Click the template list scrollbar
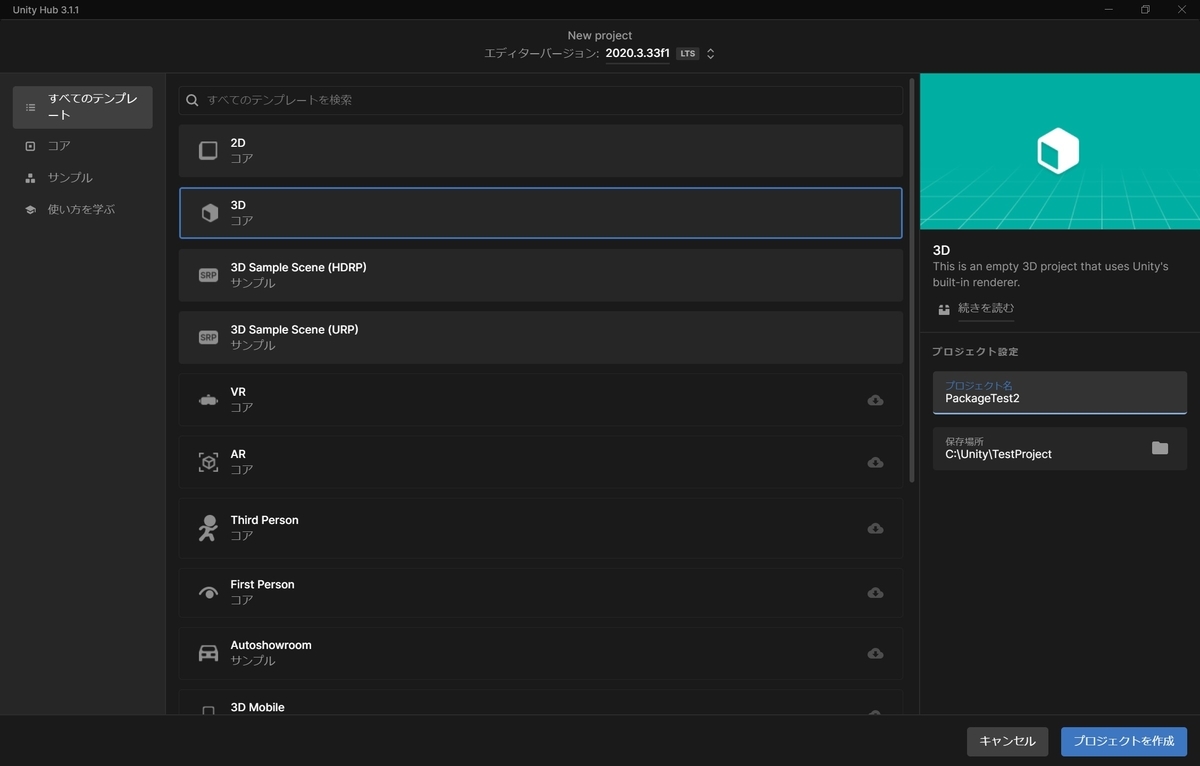The height and width of the screenshot is (766, 1200). point(911,280)
